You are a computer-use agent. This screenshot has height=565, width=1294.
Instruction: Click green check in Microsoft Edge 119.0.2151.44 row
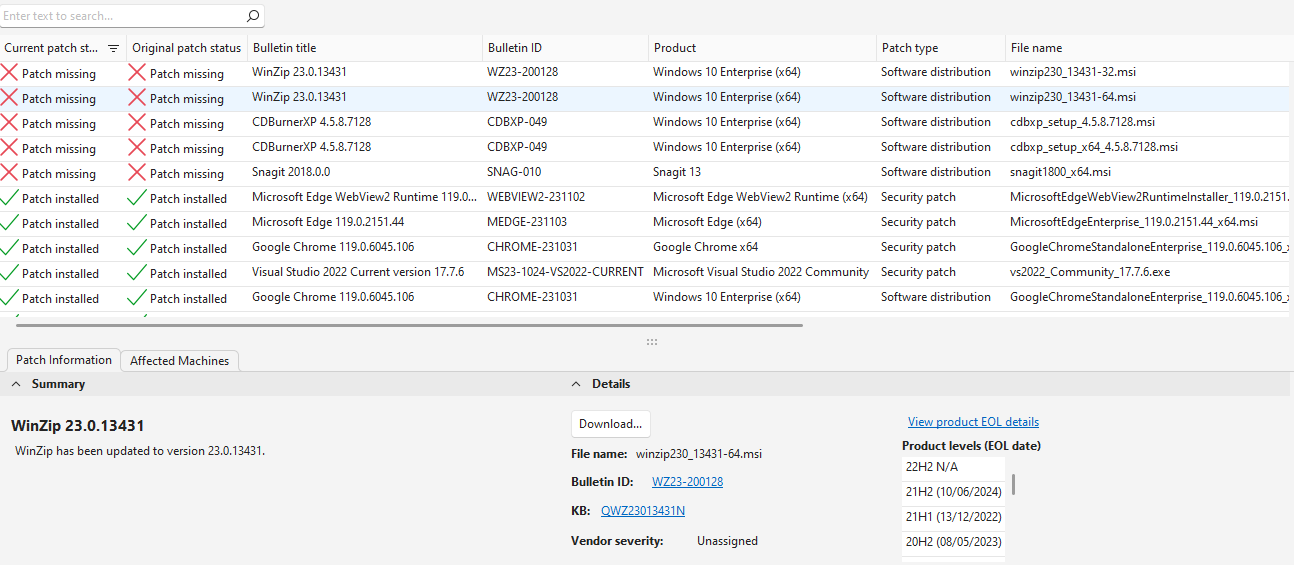click(x=10, y=222)
